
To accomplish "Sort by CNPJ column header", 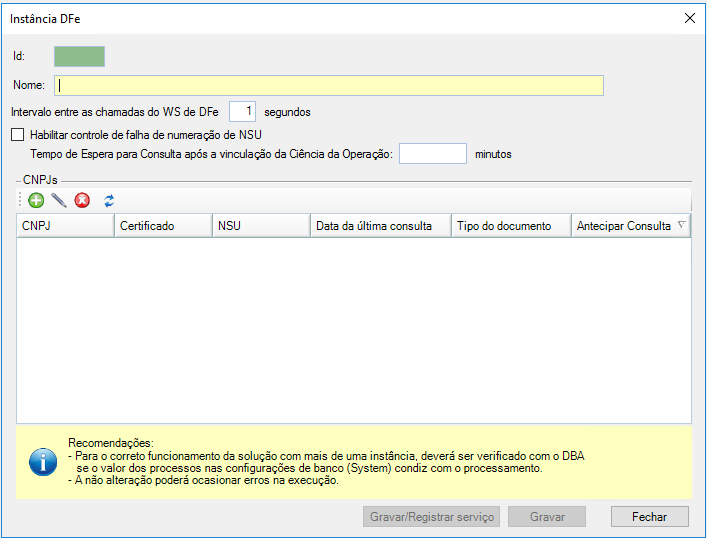I will pos(65,226).
